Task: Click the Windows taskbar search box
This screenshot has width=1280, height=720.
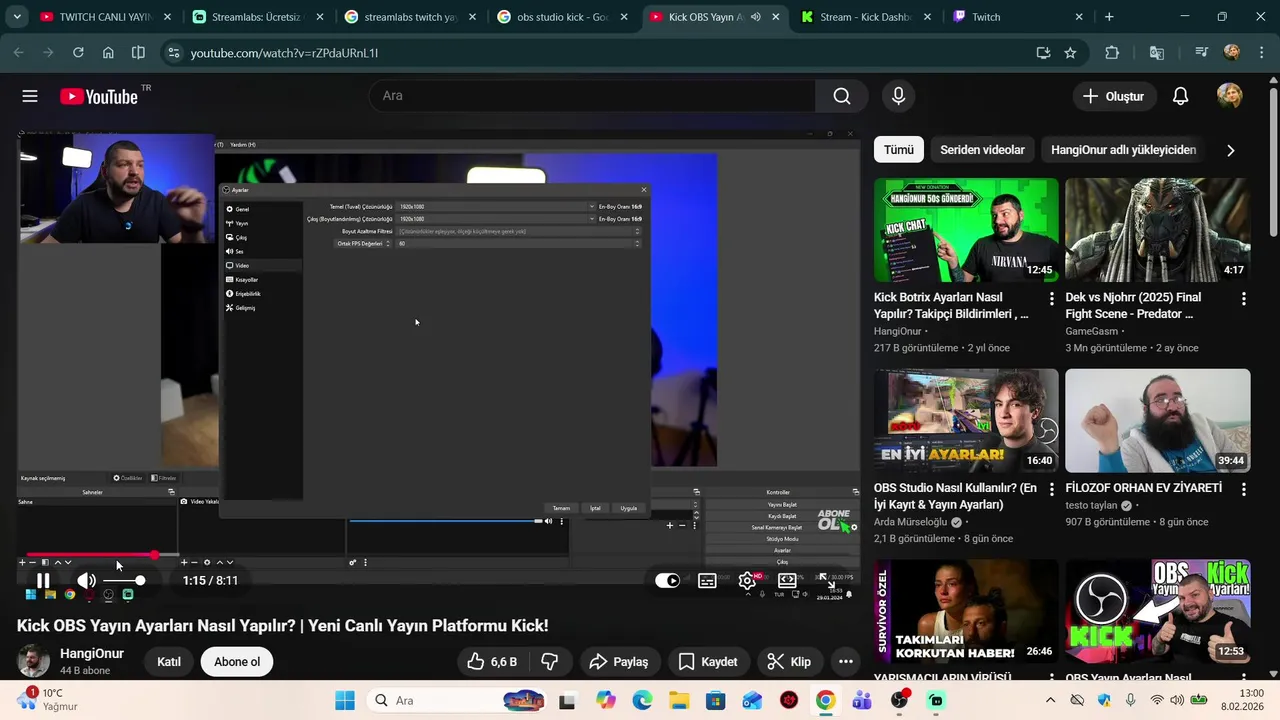Action: point(458,700)
